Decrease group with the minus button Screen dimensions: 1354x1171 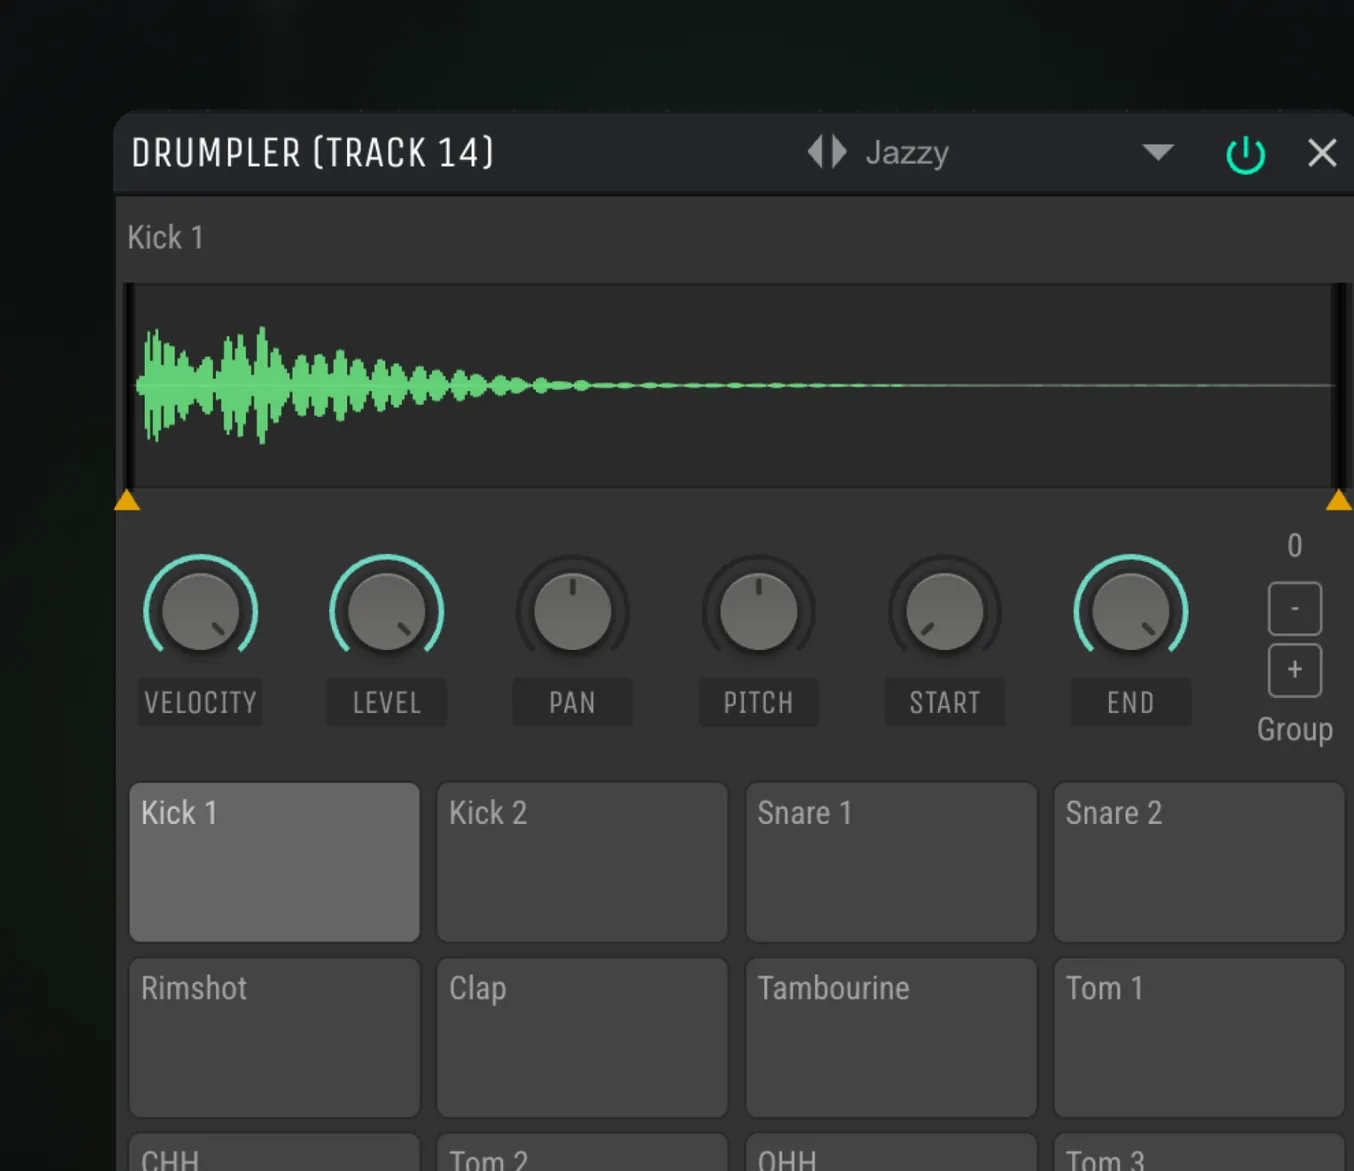[x=1295, y=608]
